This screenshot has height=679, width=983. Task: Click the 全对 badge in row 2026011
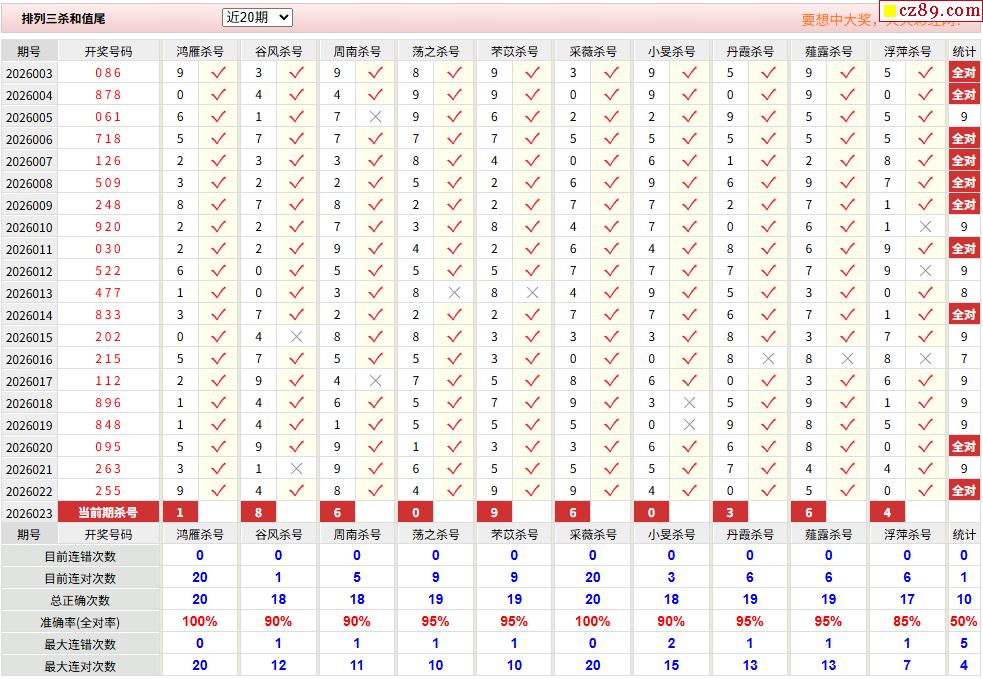[964, 249]
